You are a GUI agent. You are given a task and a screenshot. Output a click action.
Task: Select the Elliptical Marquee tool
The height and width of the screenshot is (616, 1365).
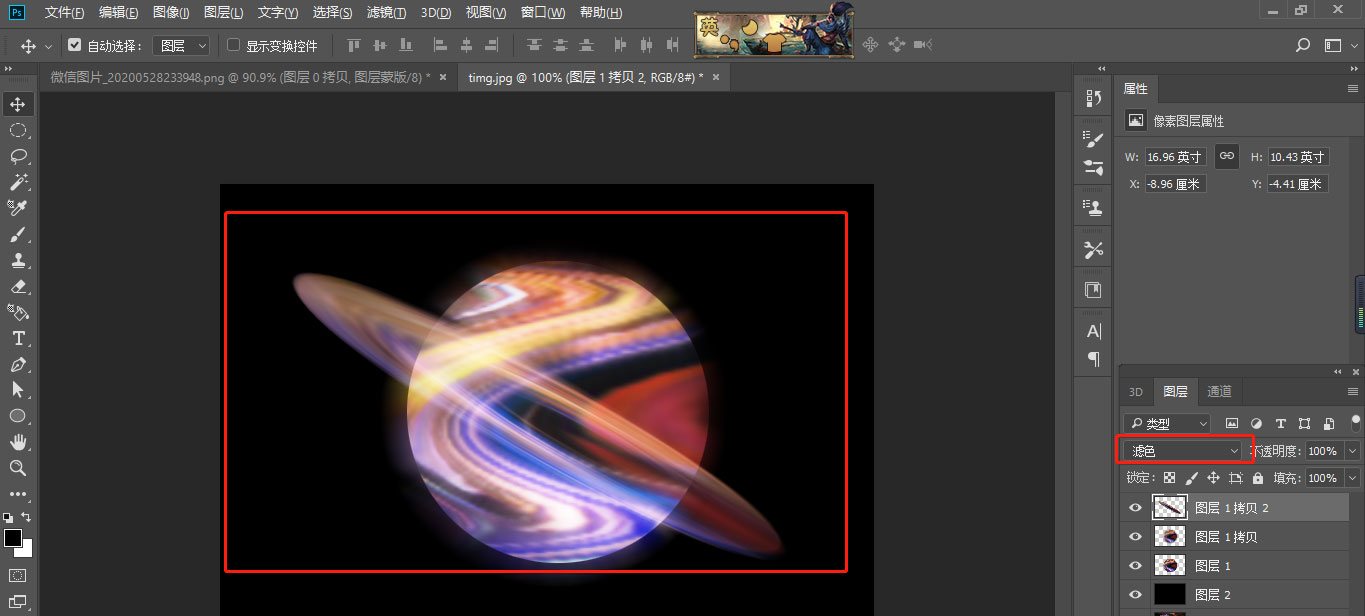click(x=18, y=130)
